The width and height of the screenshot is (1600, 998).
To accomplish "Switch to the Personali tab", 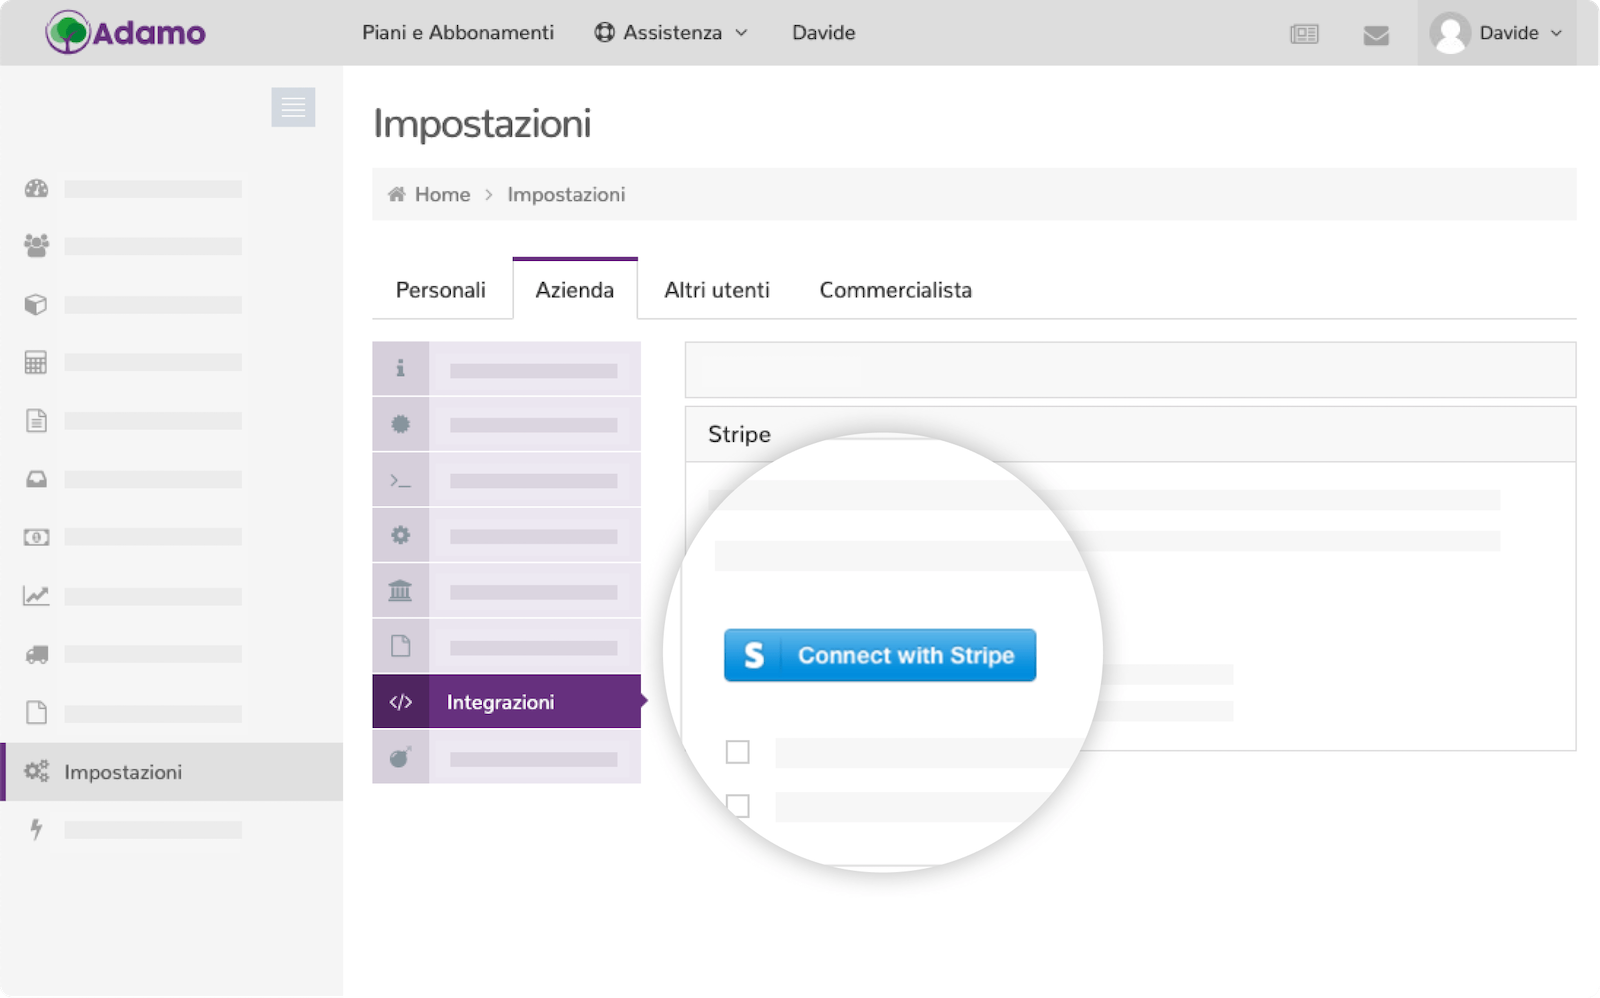I will tap(440, 290).
